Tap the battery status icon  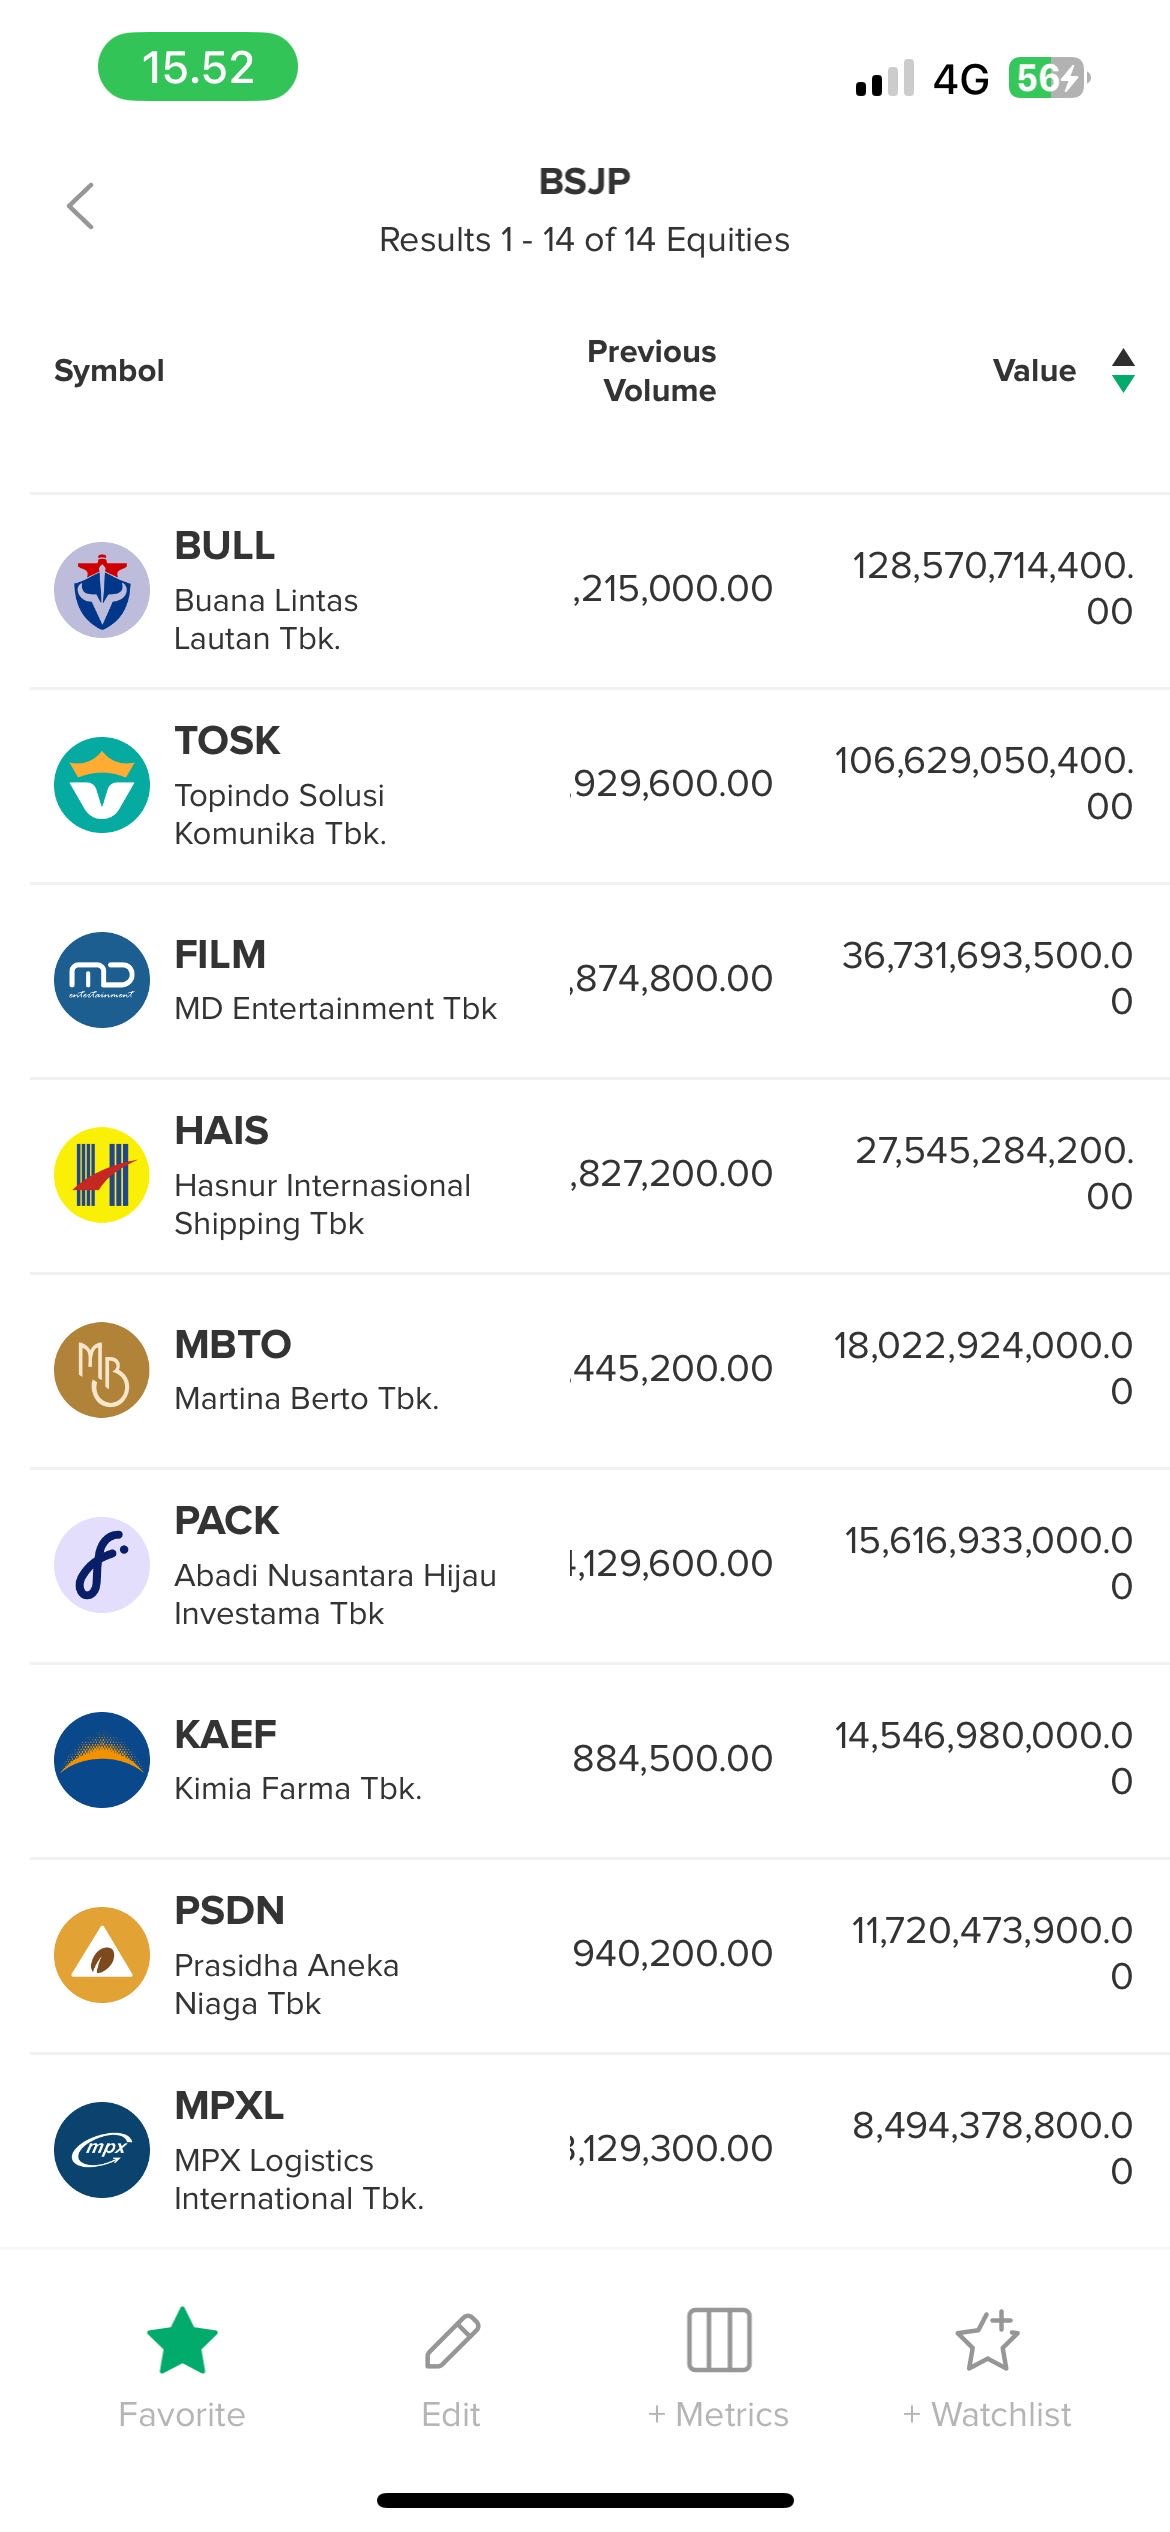1048,78
